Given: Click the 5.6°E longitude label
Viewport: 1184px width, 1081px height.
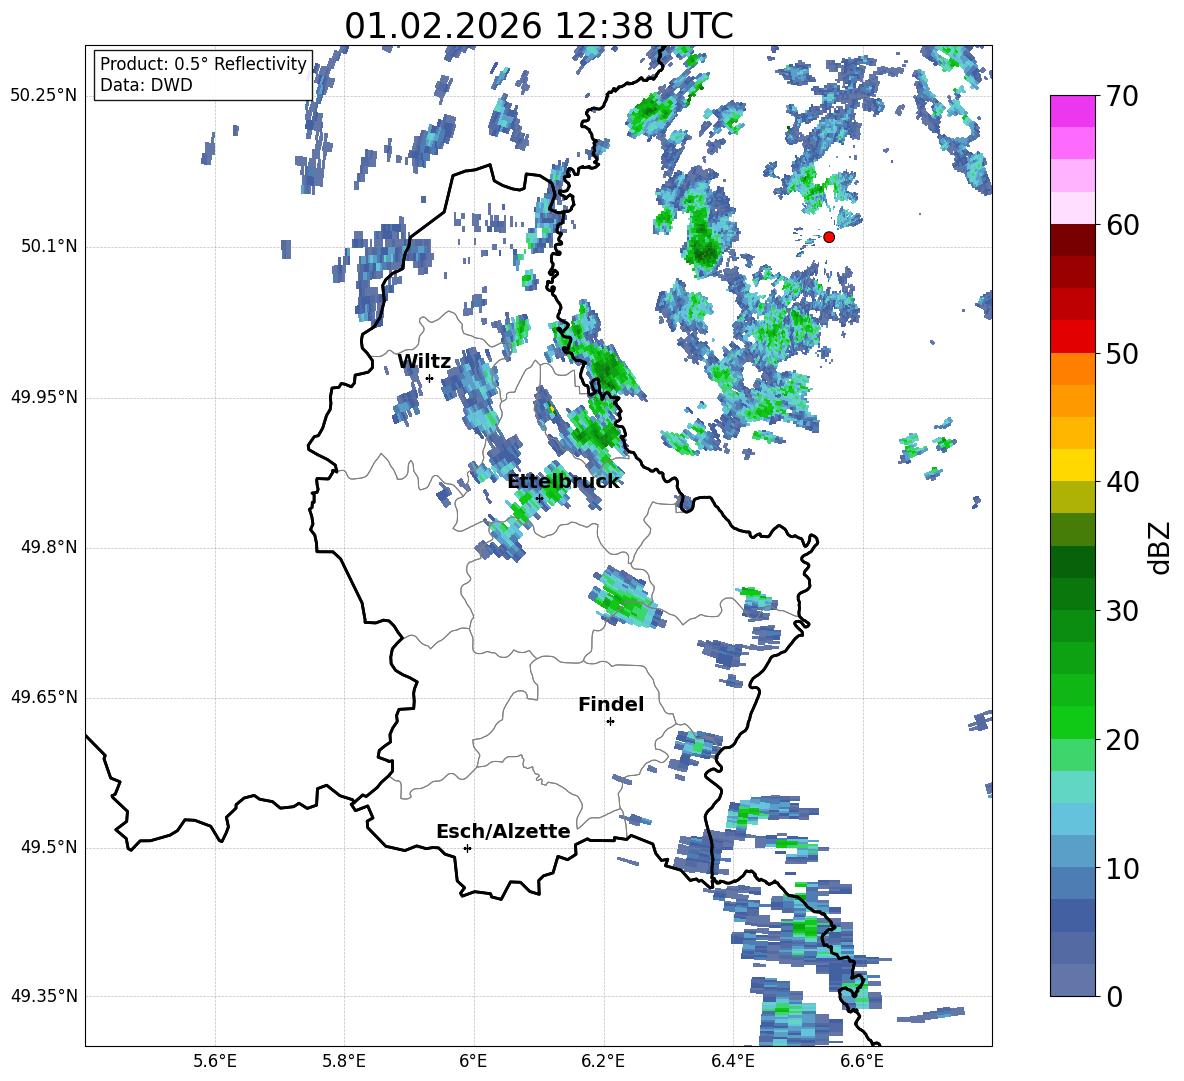Looking at the screenshot, I should [x=215, y=1061].
